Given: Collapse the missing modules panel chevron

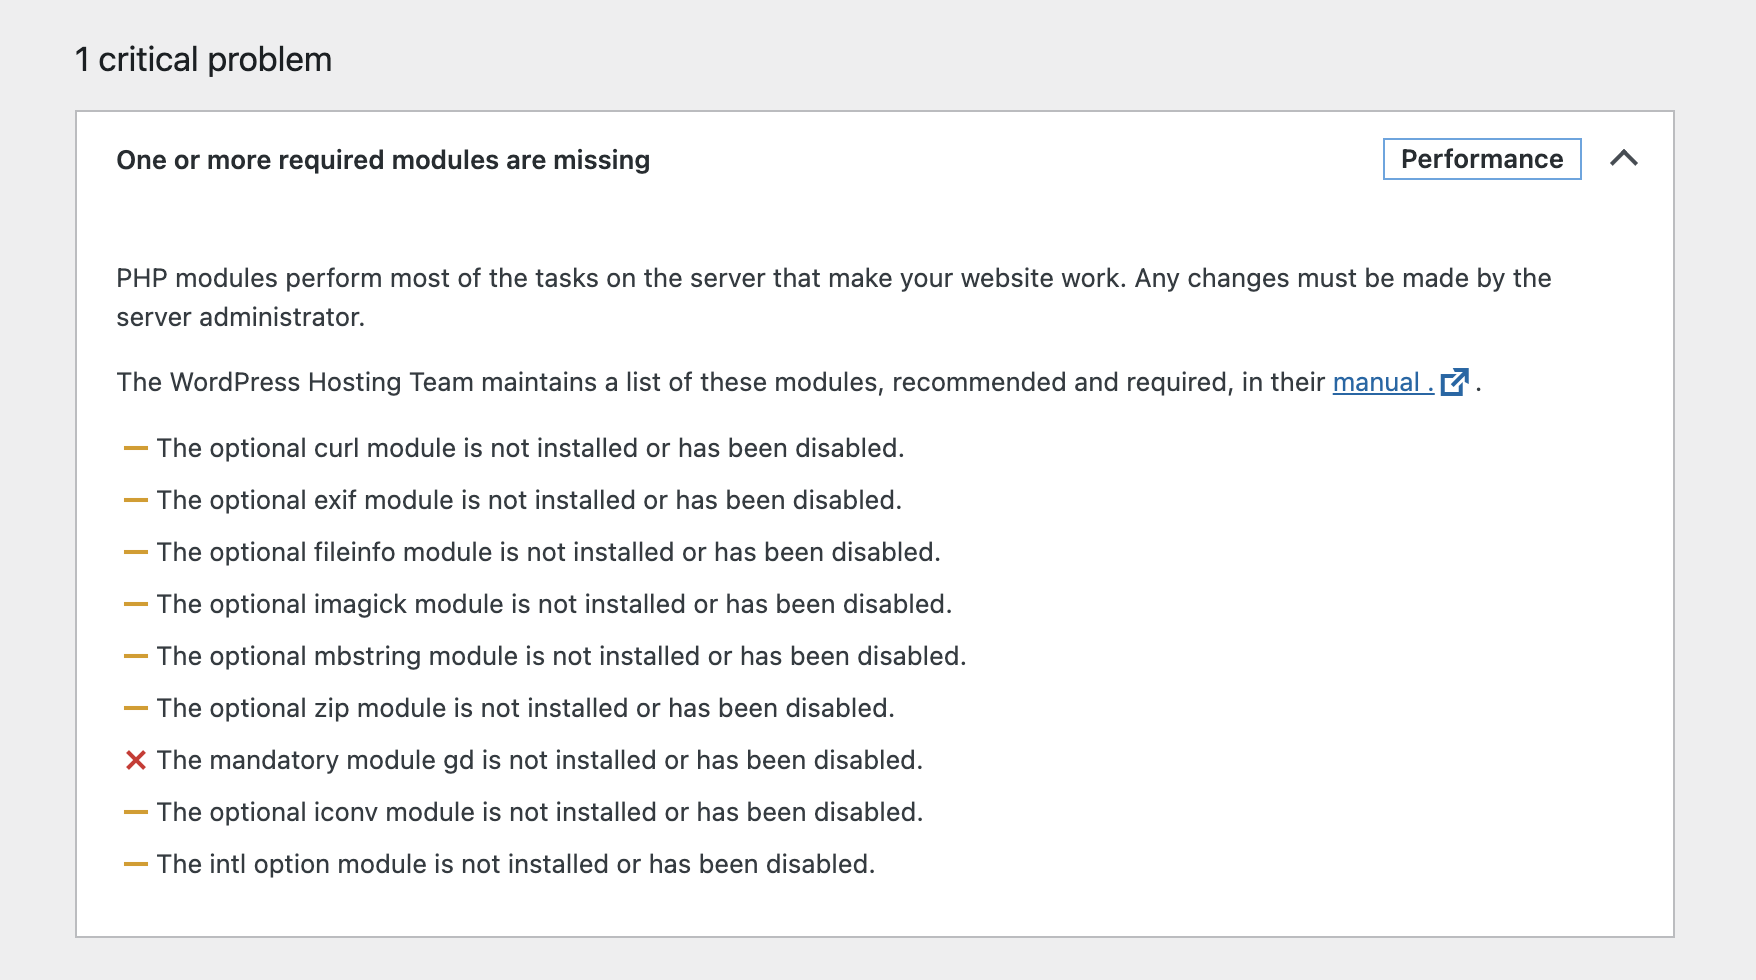Looking at the screenshot, I should 1624,158.
